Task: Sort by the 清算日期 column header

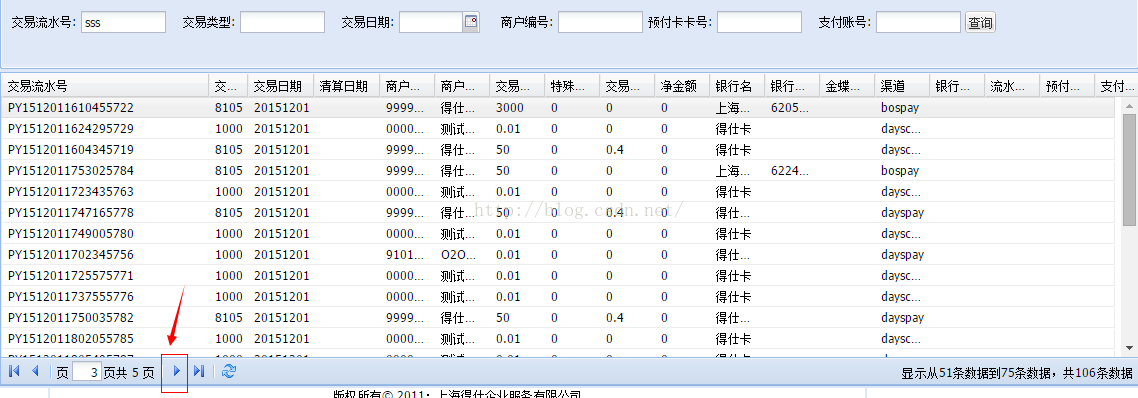Action: pos(346,86)
